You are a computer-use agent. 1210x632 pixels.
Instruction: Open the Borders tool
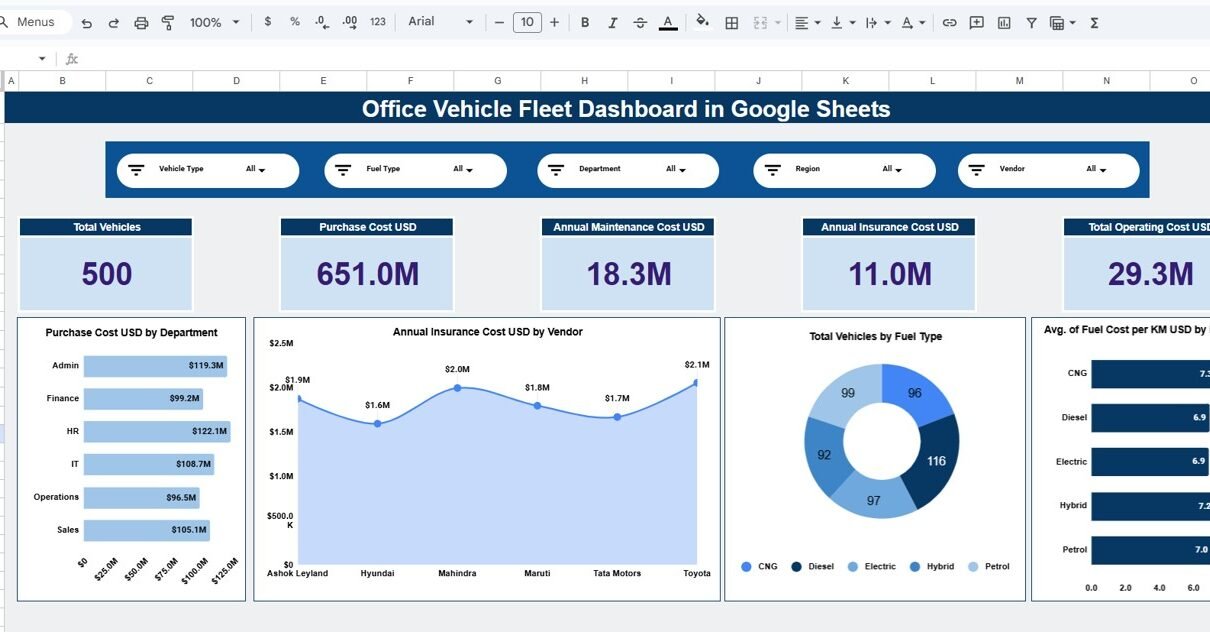click(x=732, y=22)
